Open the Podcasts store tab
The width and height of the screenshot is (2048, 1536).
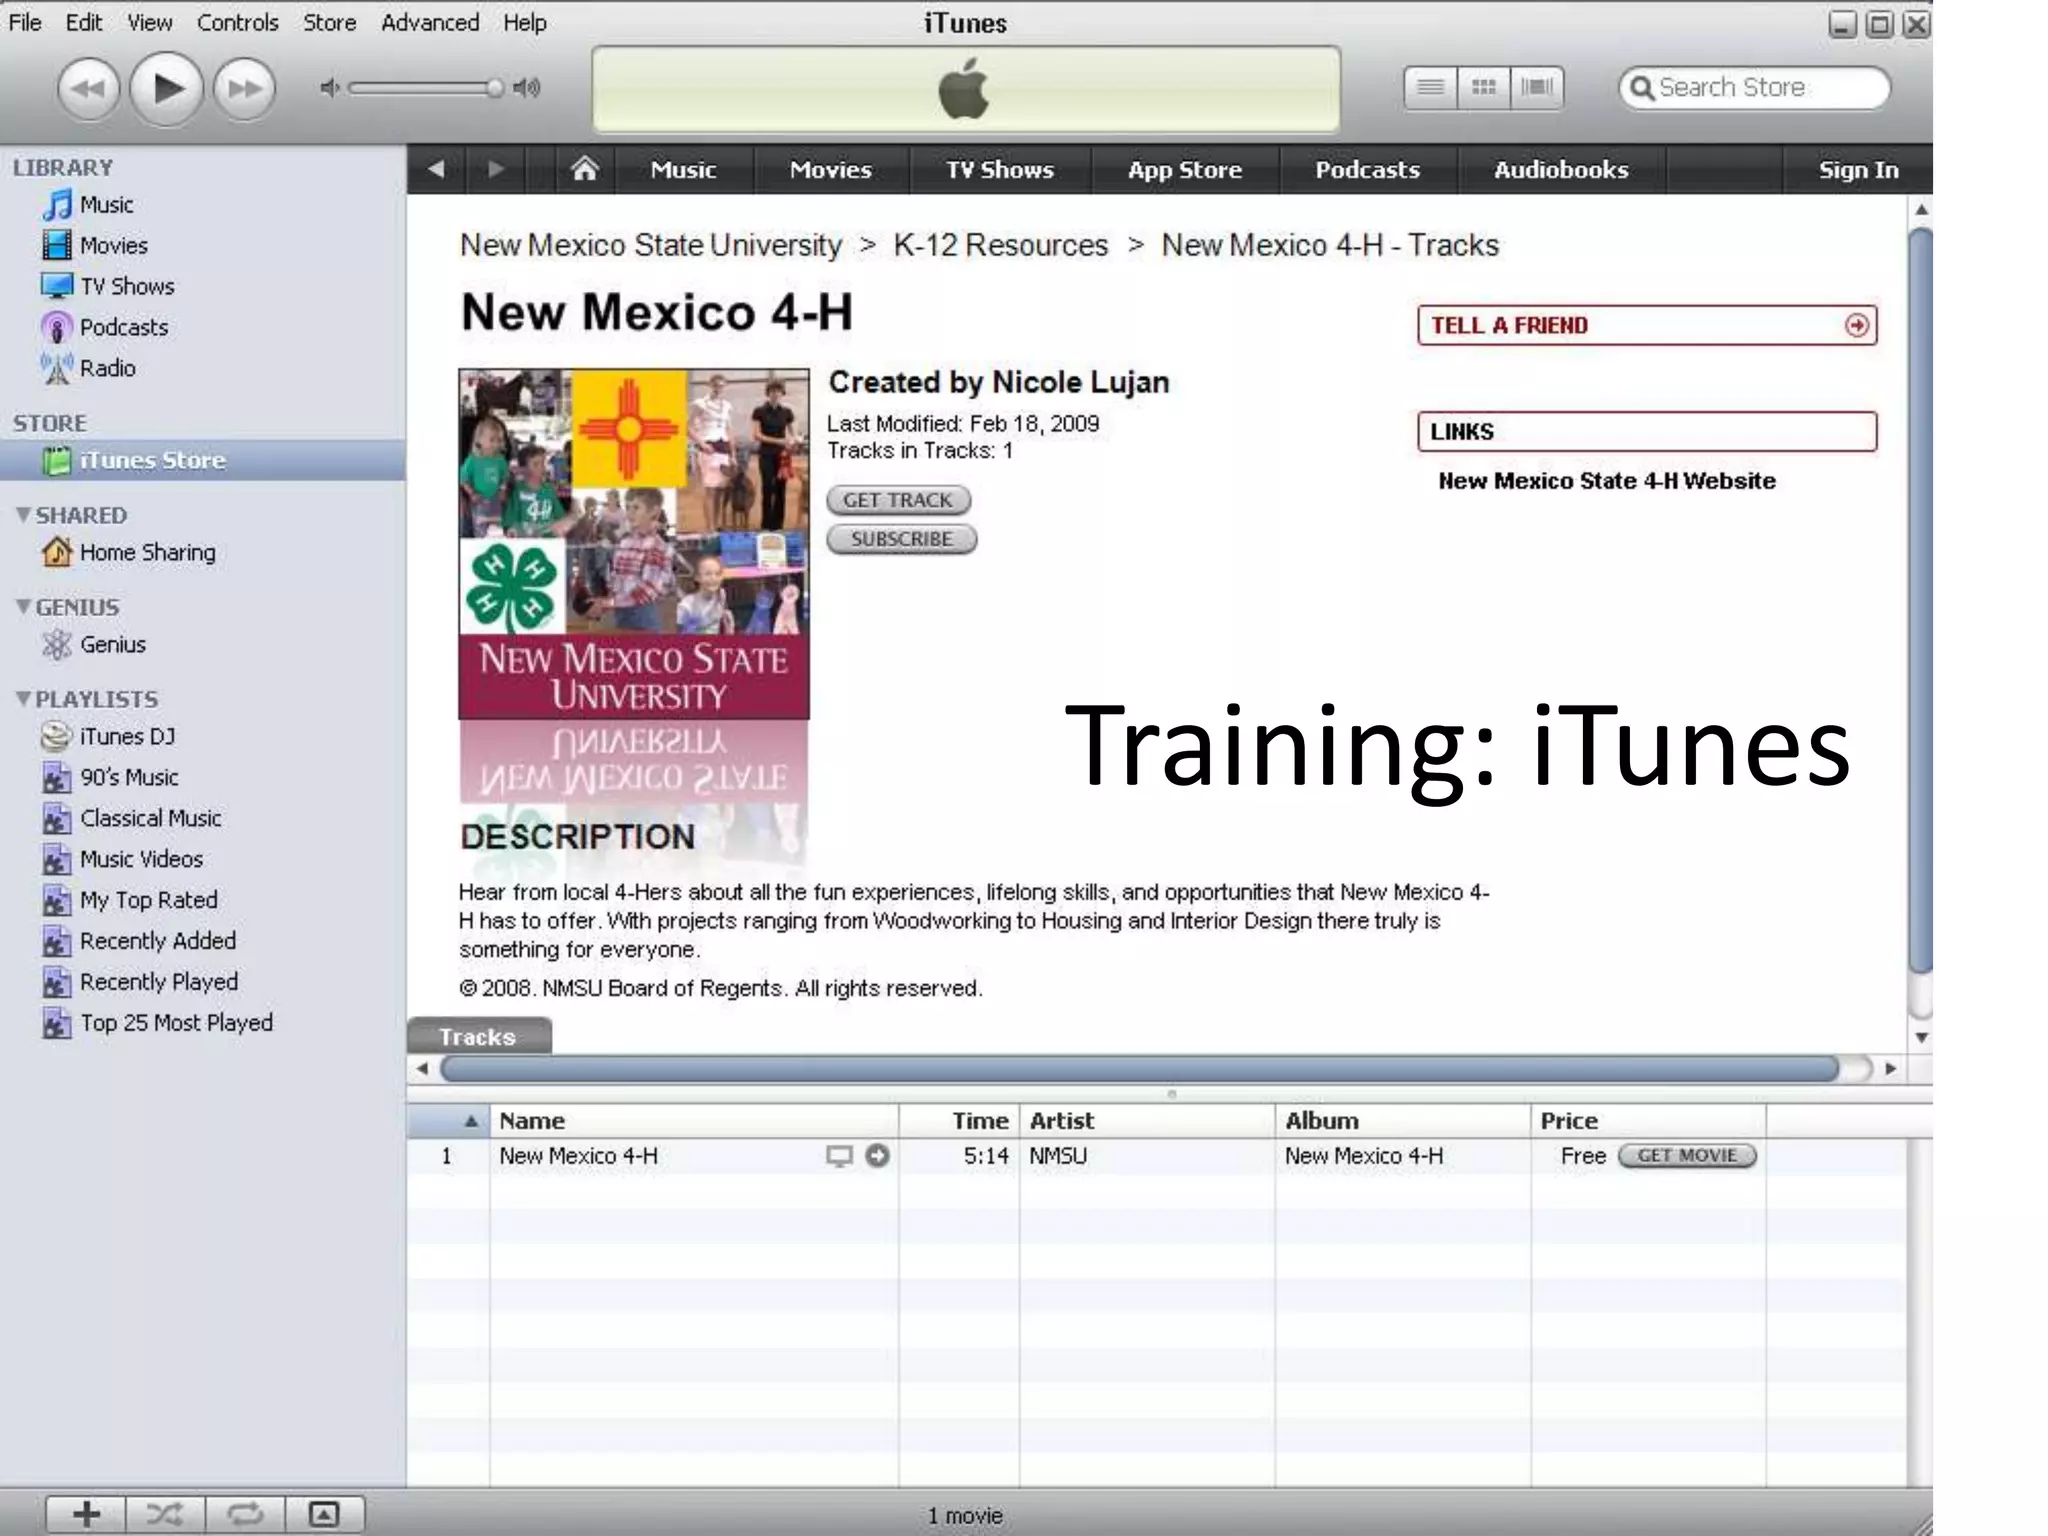[x=1366, y=169]
